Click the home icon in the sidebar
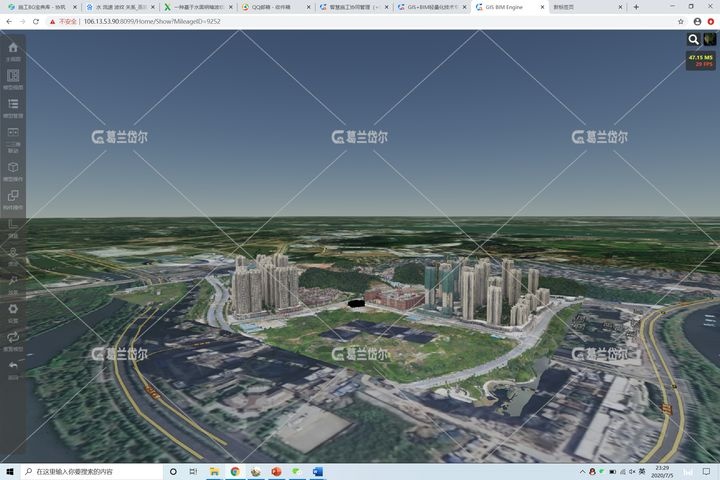720x480 pixels. point(13,48)
